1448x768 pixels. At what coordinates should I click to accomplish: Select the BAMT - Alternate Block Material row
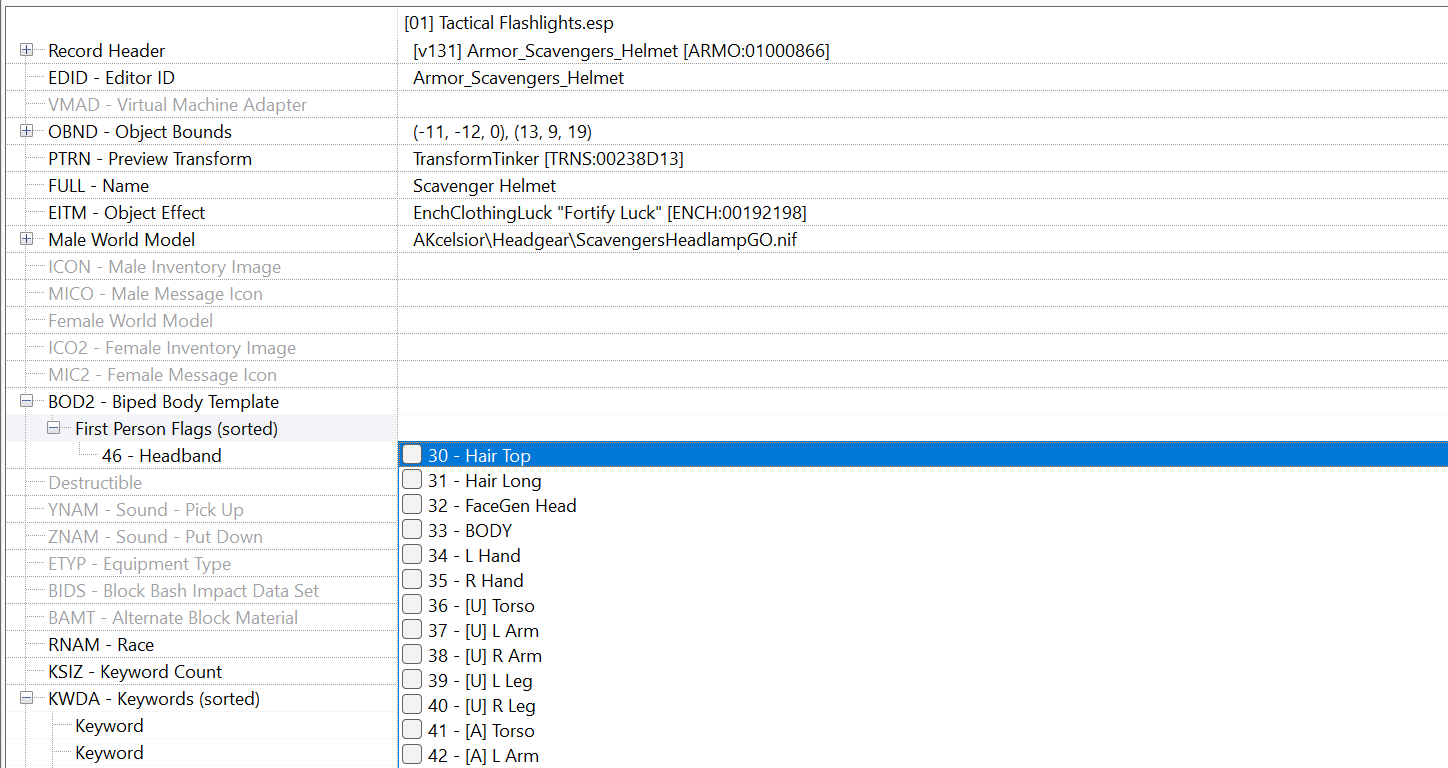pos(173,617)
